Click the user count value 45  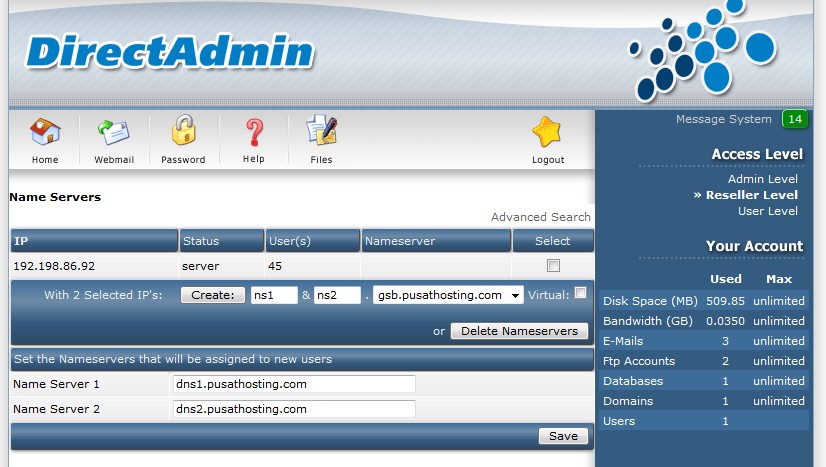pos(275,266)
